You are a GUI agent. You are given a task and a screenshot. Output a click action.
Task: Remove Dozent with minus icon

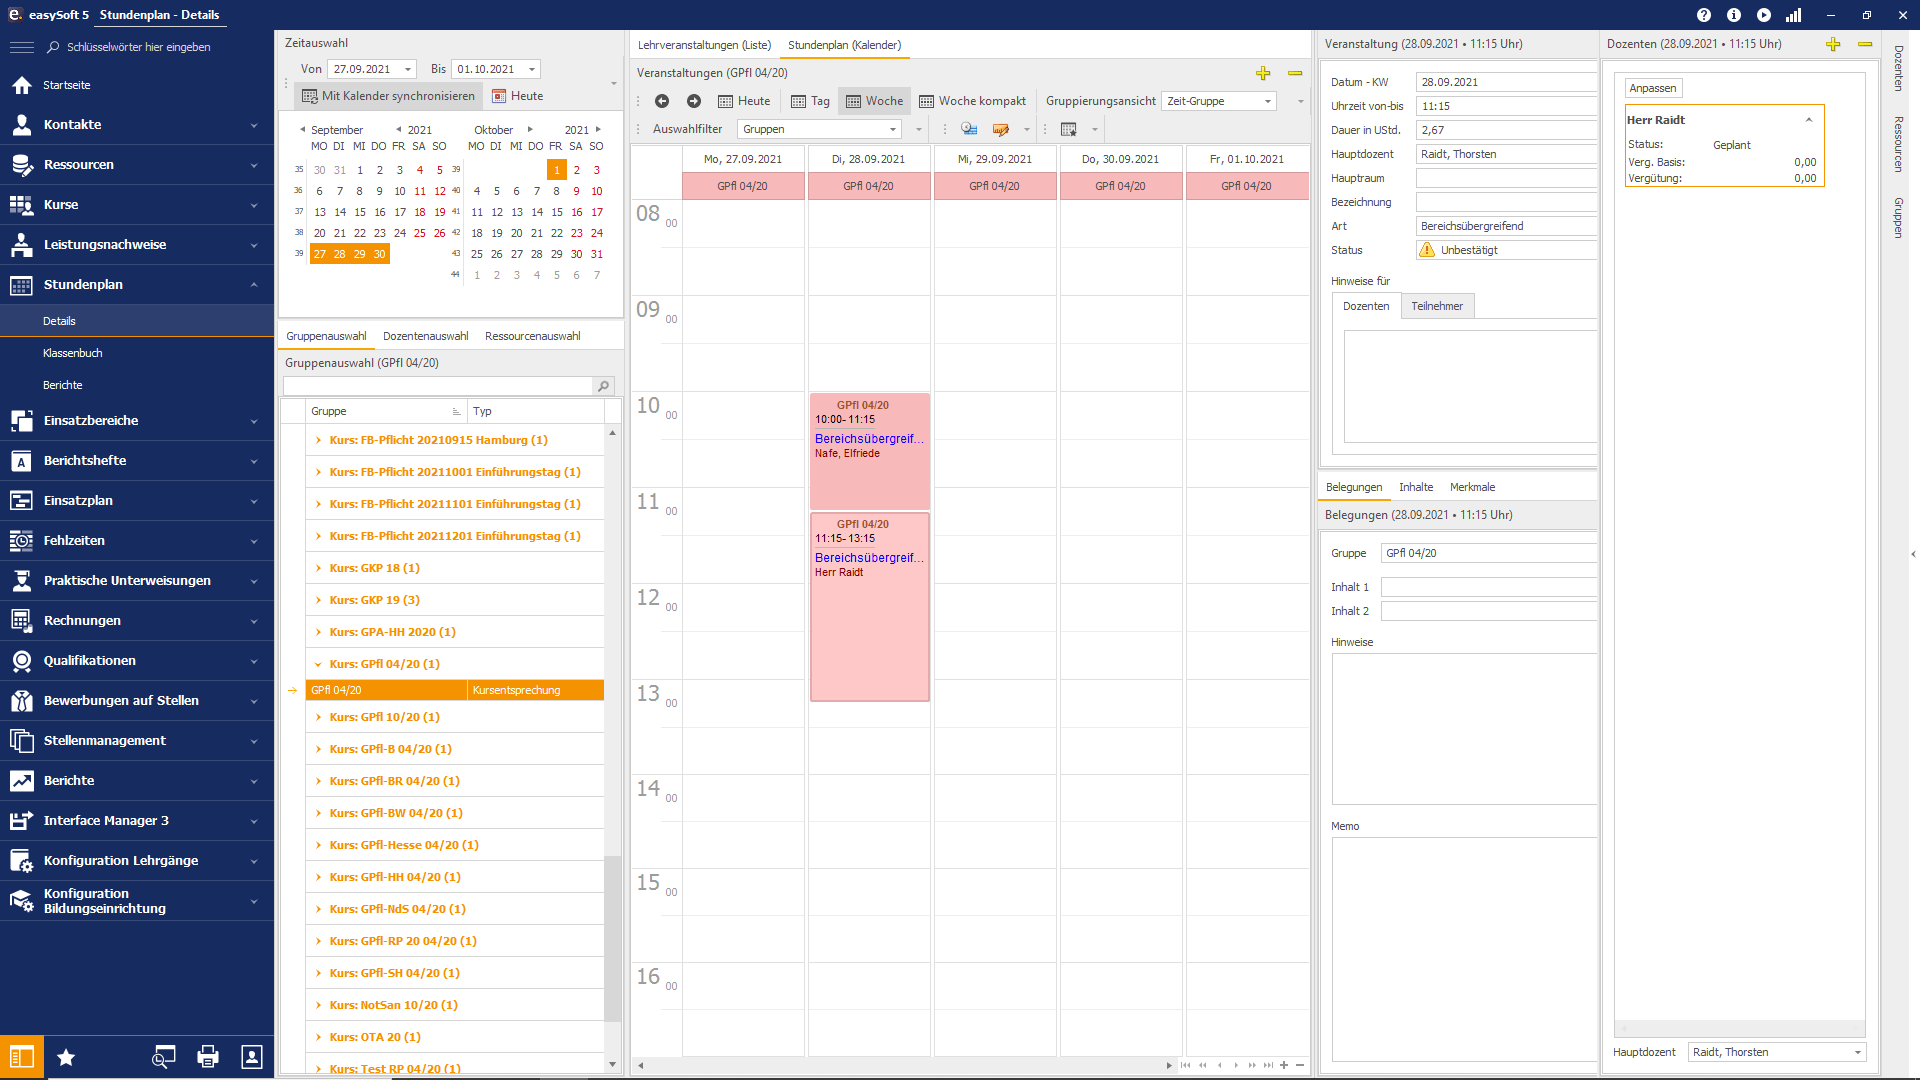1865,44
